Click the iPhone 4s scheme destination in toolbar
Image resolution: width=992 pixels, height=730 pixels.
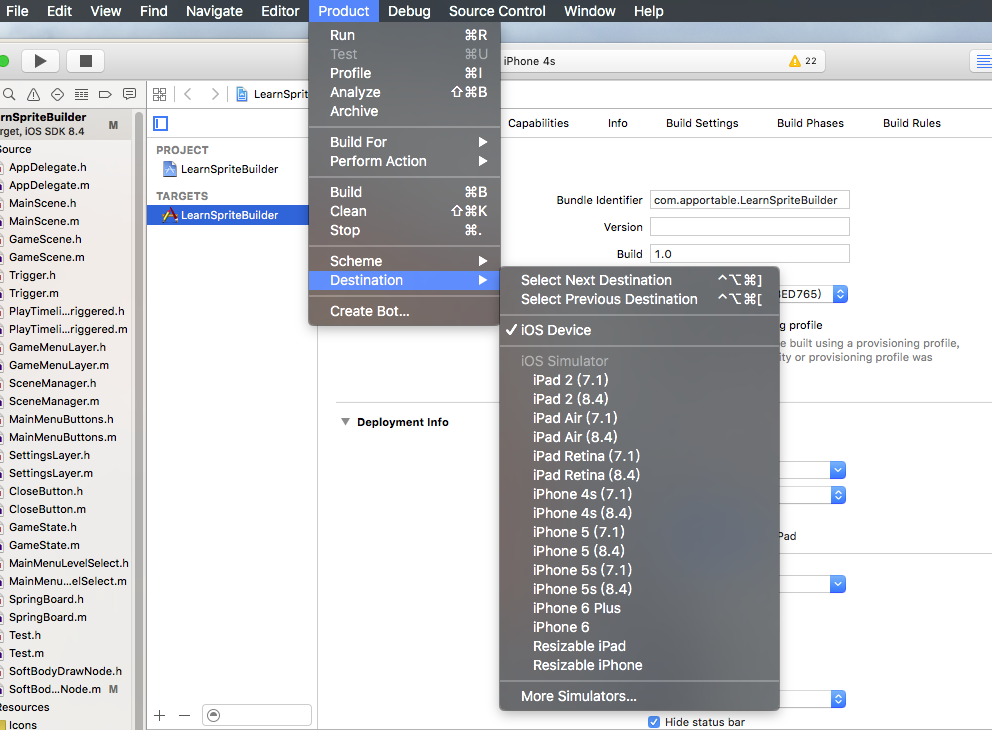[530, 61]
